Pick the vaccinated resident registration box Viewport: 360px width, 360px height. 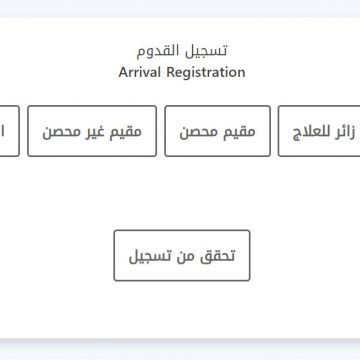click(217, 131)
